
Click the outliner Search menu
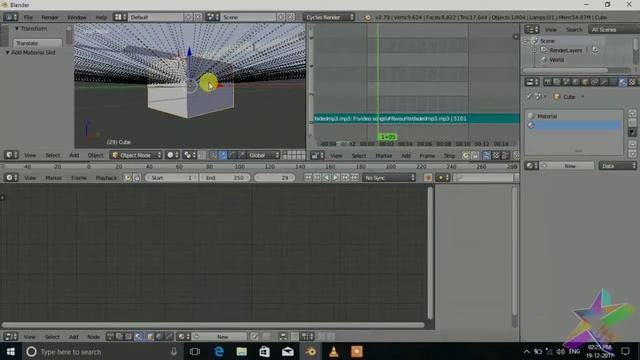pyautogui.click(x=574, y=29)
